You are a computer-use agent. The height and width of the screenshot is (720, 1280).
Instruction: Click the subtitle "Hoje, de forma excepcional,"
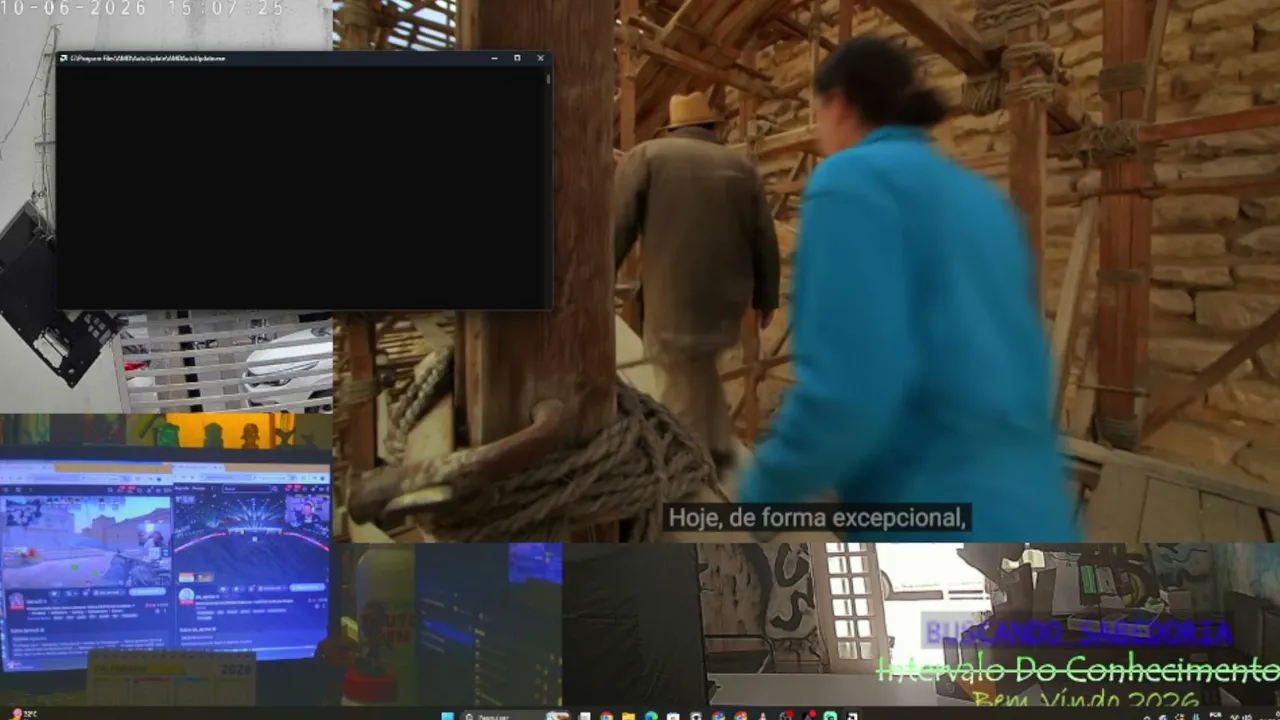pos(817,518)
